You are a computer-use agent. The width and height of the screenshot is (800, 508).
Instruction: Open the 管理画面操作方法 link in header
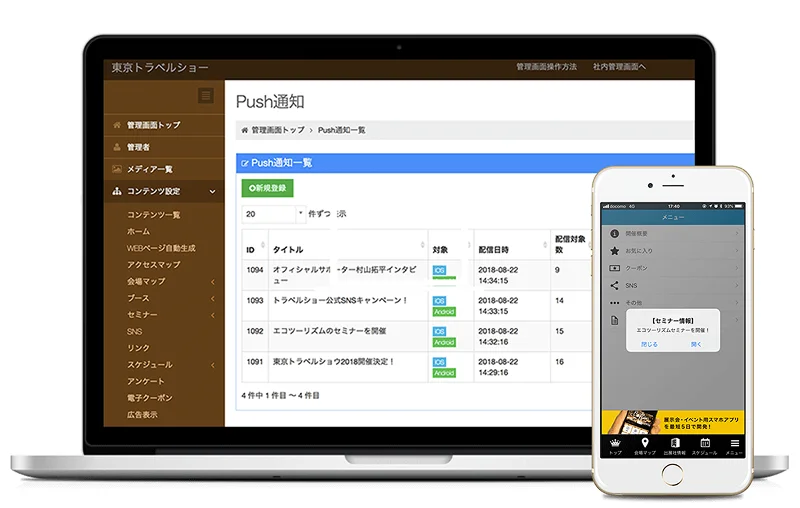pos(546,67)
